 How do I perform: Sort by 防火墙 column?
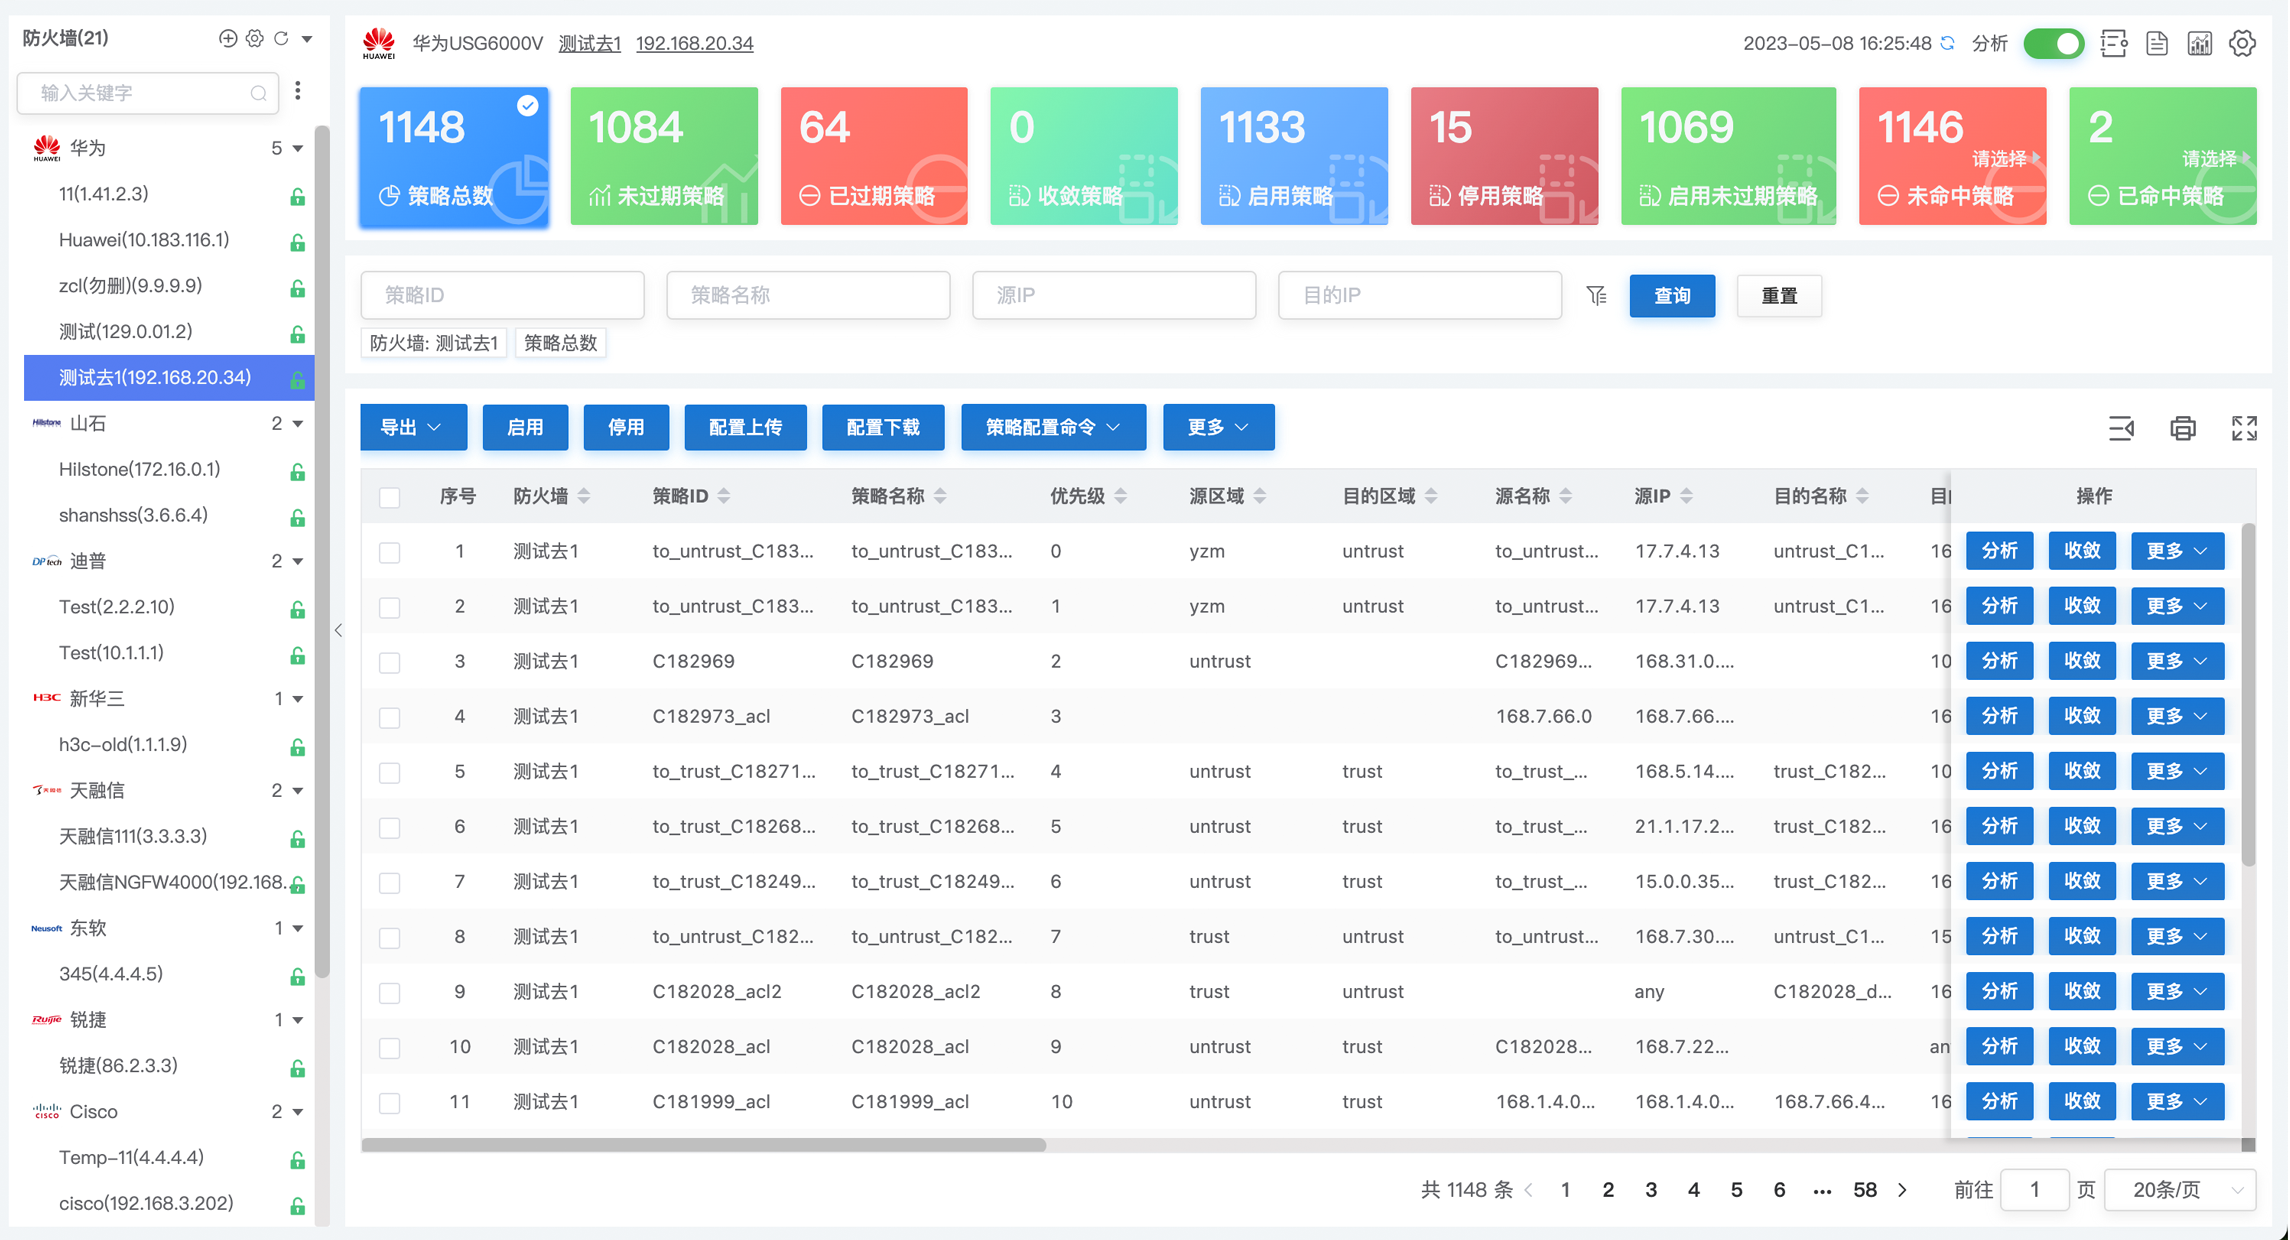click(584, 496)
